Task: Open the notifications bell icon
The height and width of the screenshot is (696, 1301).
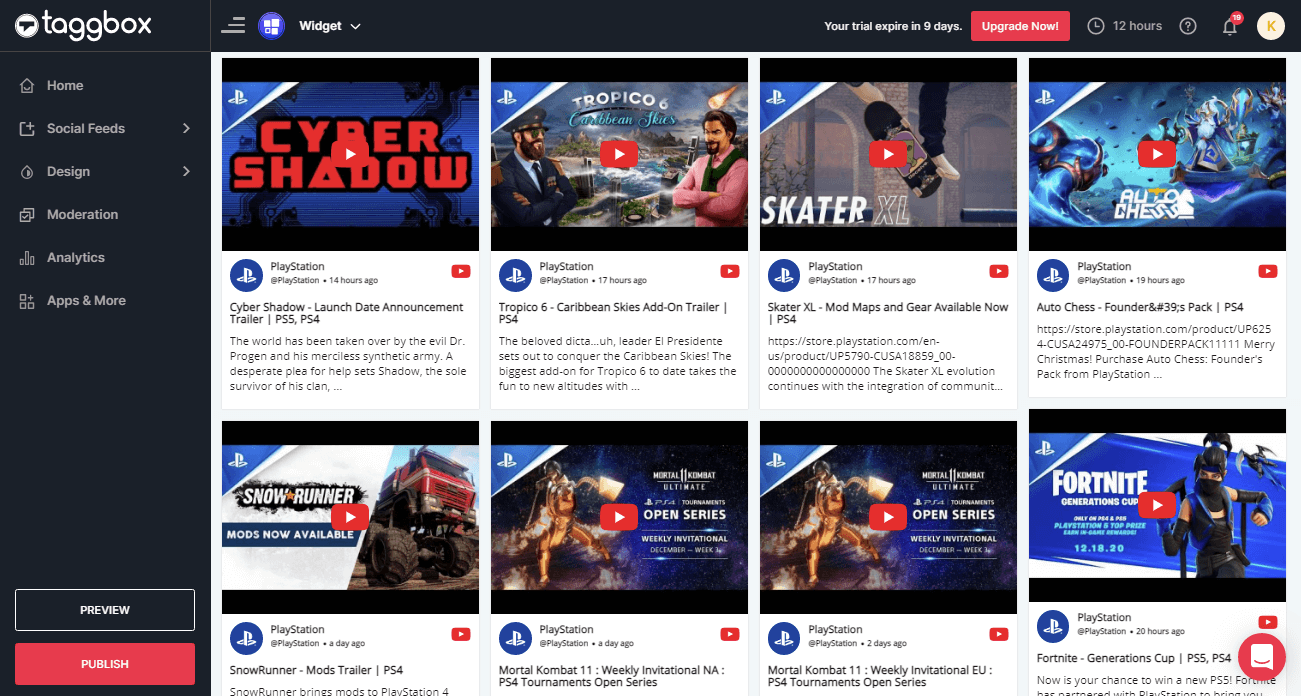Action: click(1230, 26)
